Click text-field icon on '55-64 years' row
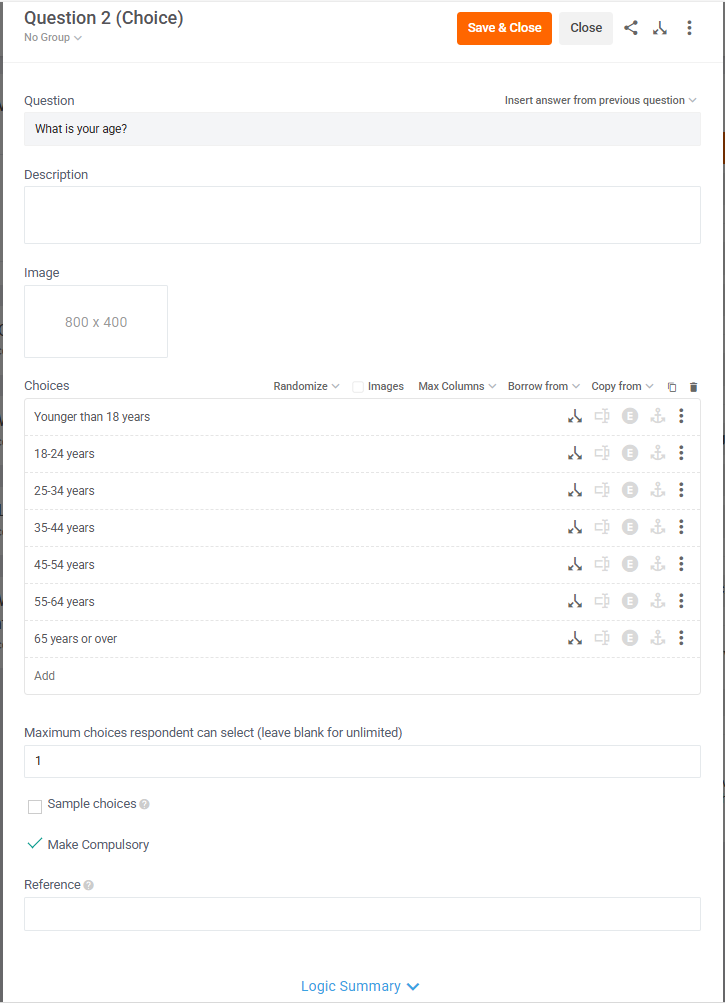This screenshot has height=1003, width=725. 602,602
